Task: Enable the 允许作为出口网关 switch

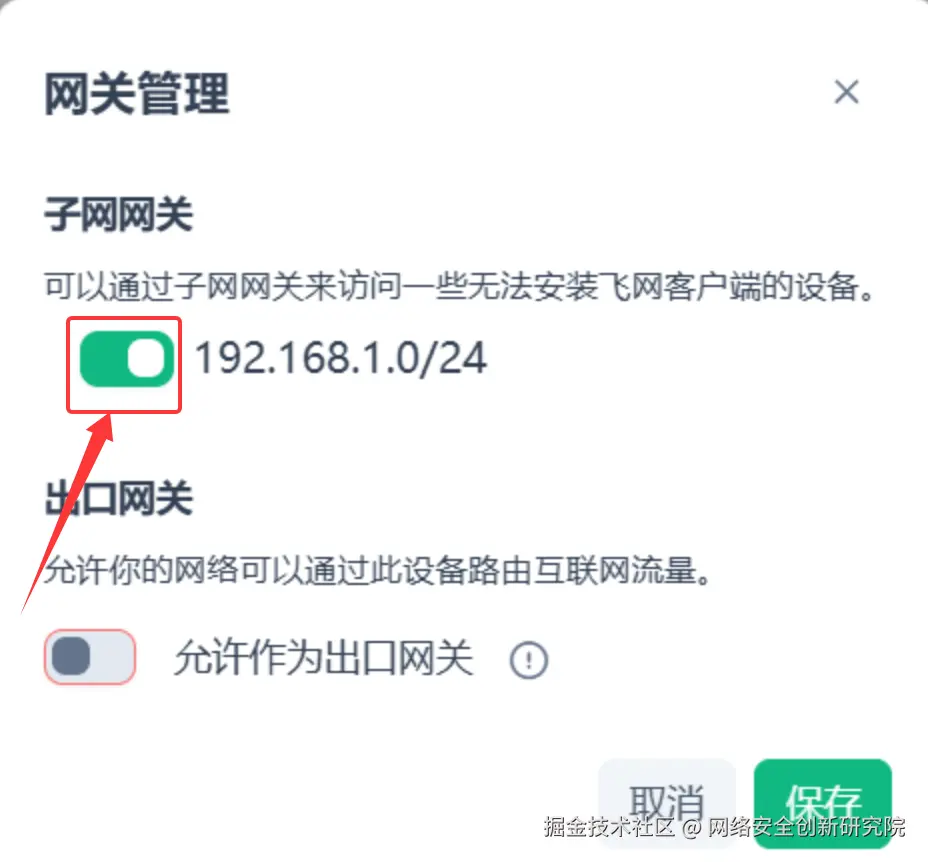Action: 90,657
